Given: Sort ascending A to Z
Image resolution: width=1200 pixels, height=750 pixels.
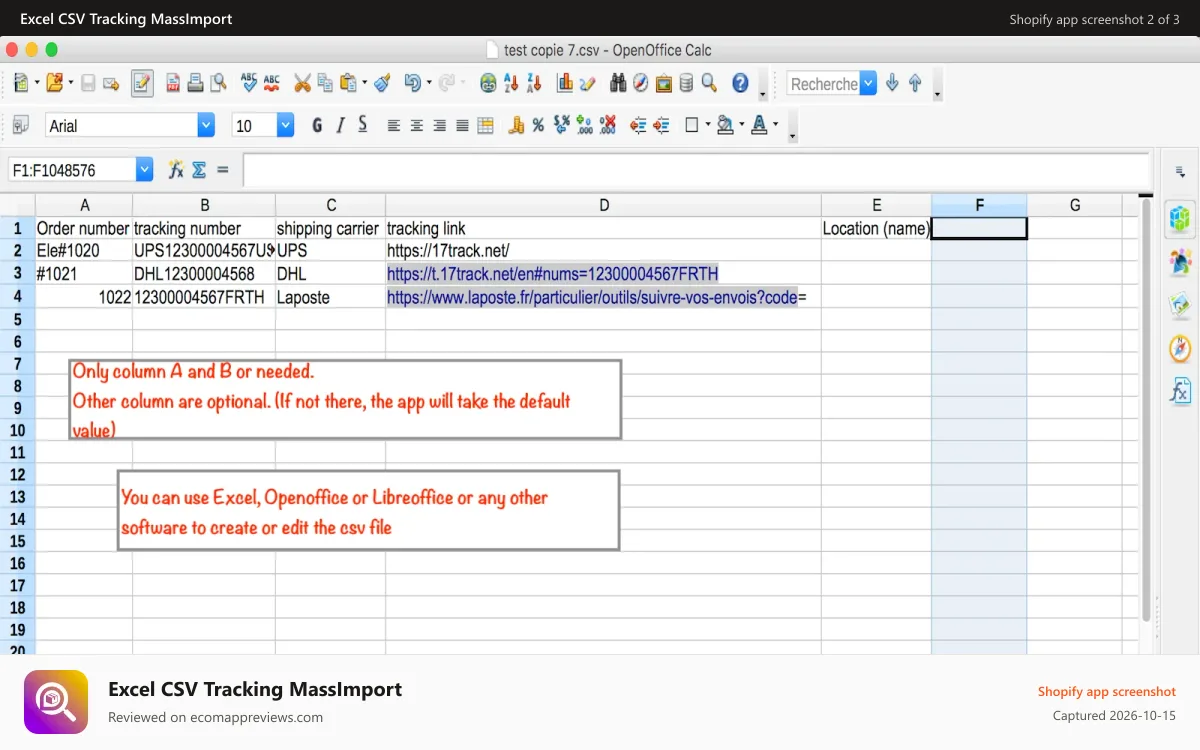Looking at the screenshot, I should click(x=511, y=83).
